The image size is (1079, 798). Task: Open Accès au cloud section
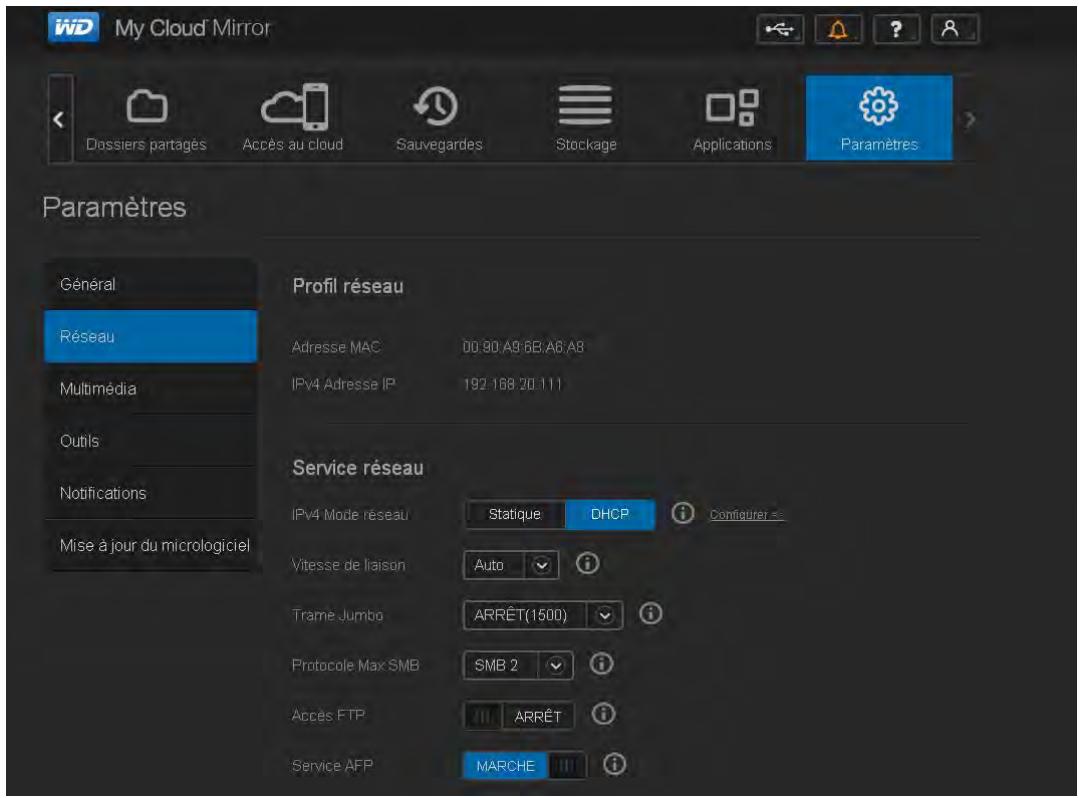coord(293,118)
